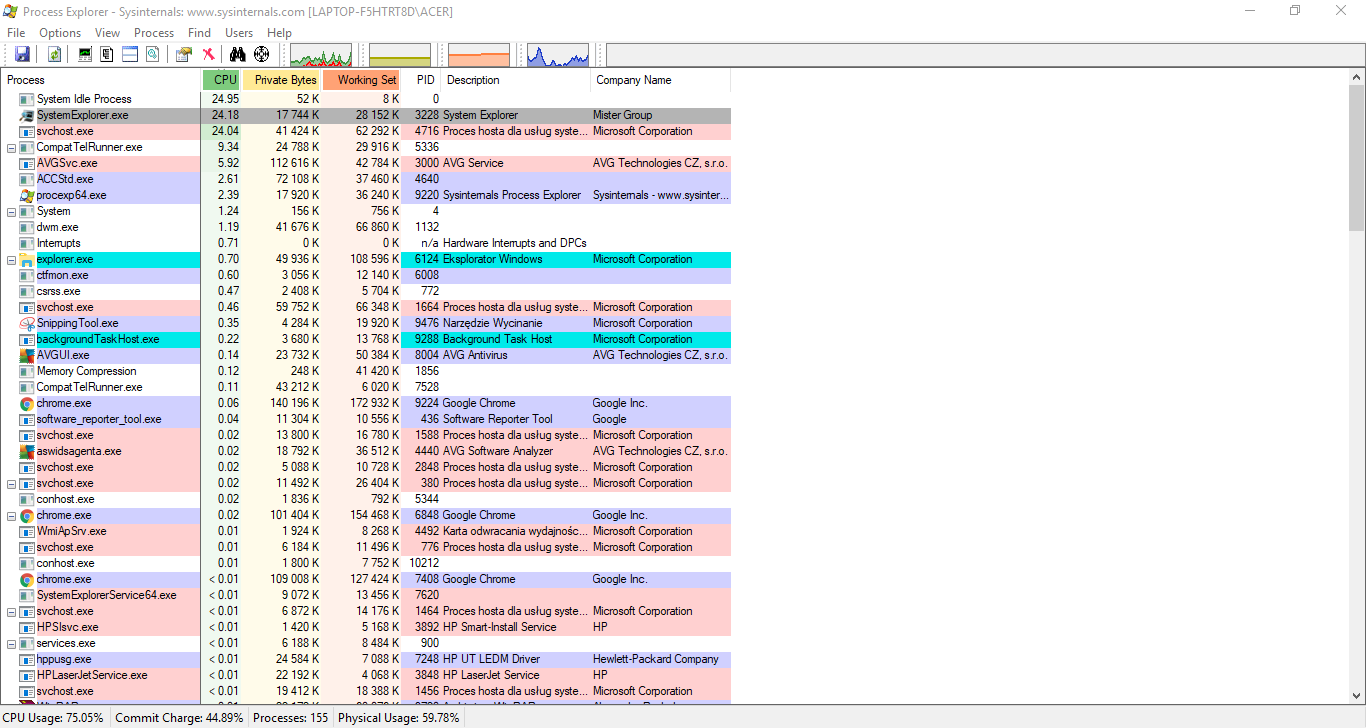Select the hppusg.exe process row

[x=366, y=659]
